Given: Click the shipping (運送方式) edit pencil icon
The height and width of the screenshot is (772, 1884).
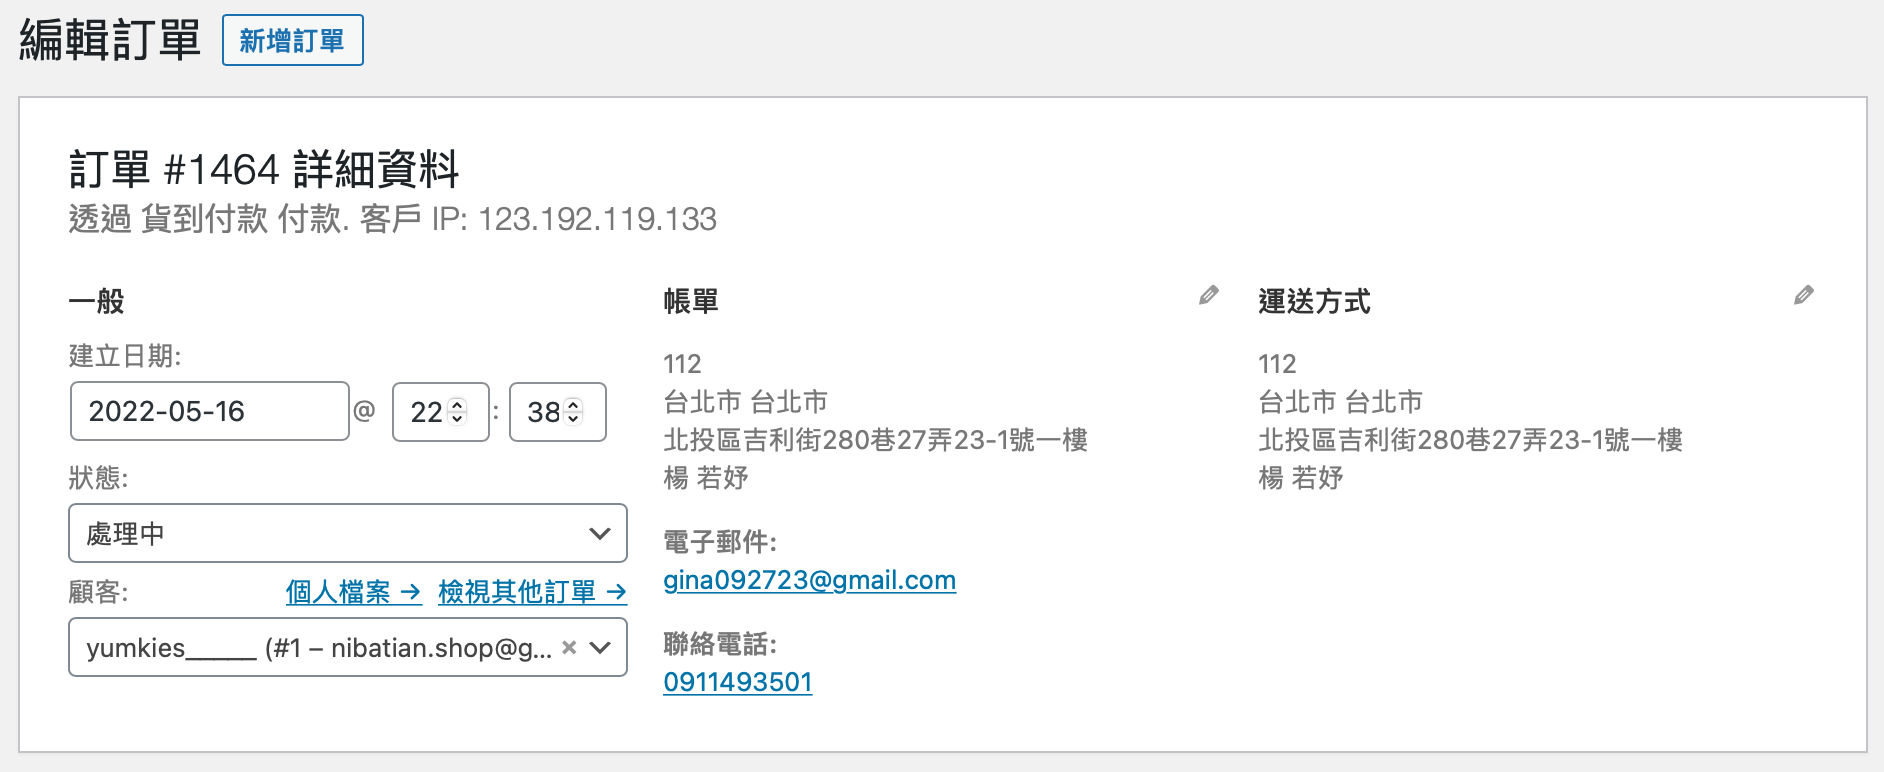Looking at the screenshot, I should point(1803,295).
